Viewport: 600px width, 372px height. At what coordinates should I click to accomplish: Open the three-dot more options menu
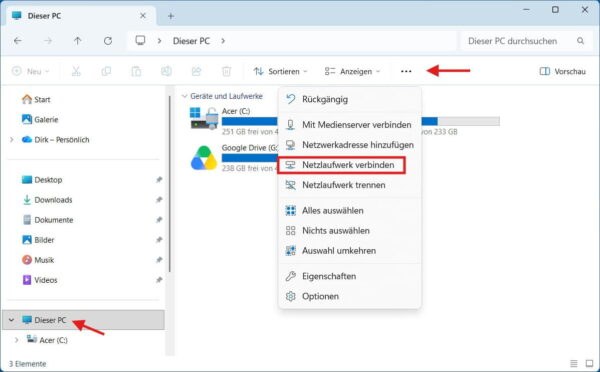(x=406, y=72)
